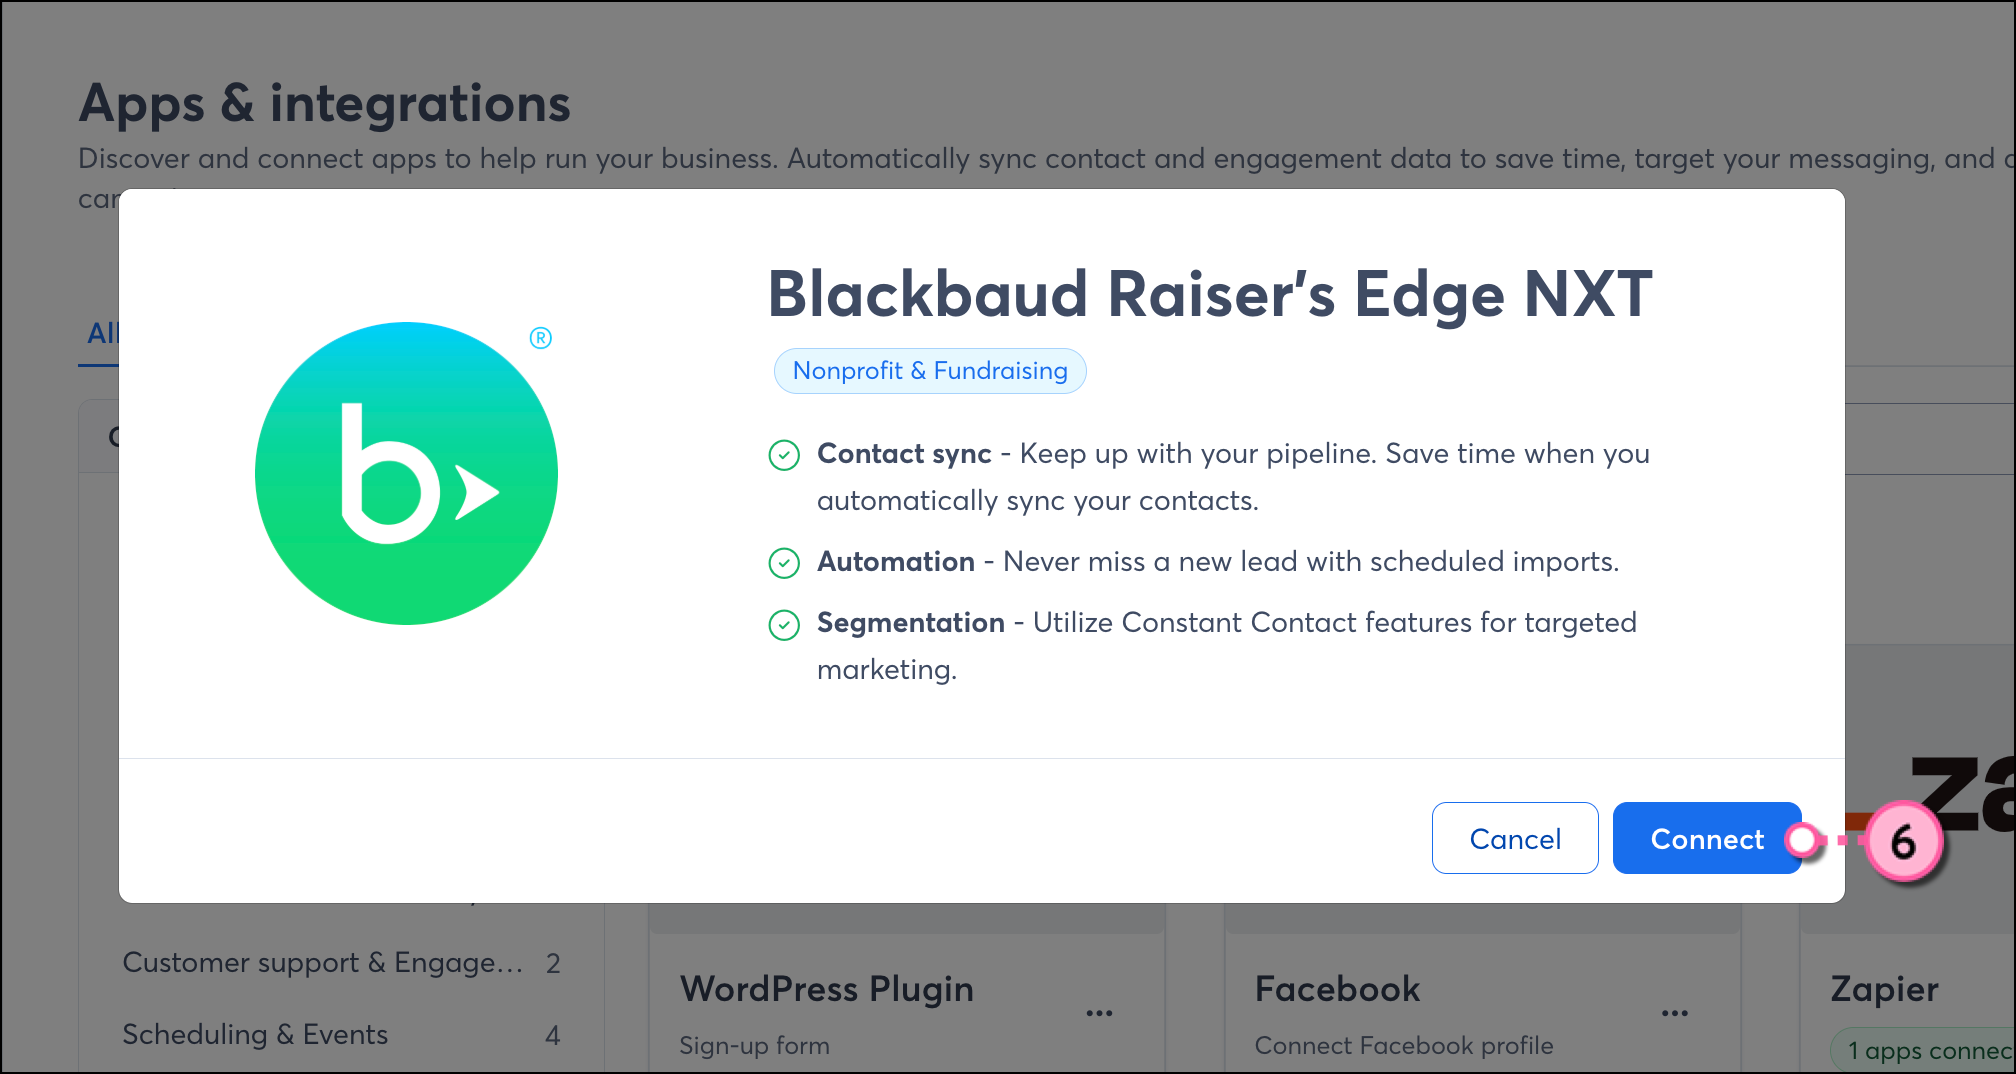This screenshot has height=1074, width=2016.
Task: Select Scheduling & Events category
Action: click(255, 1034)
